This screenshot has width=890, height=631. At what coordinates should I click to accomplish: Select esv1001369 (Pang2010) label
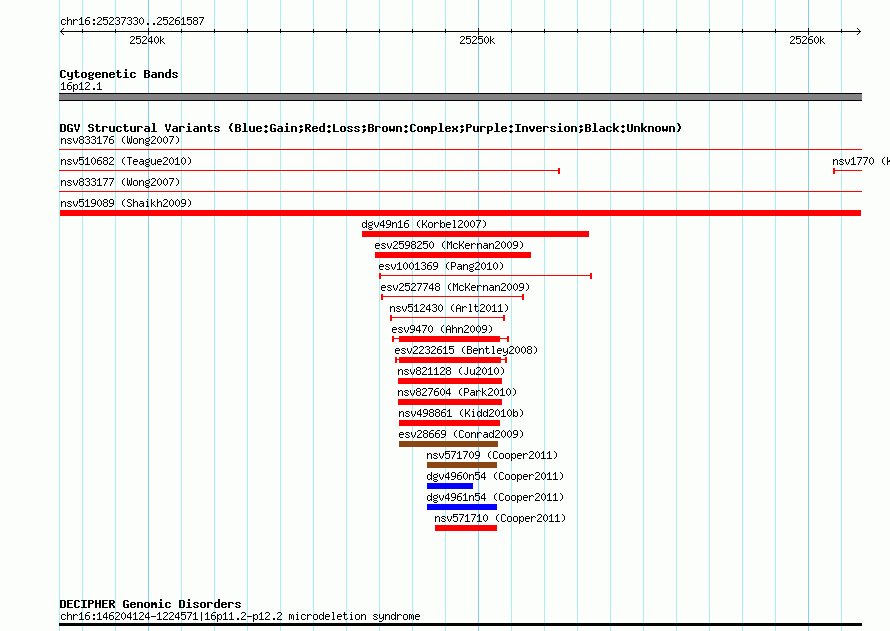(x=441, y=266)
